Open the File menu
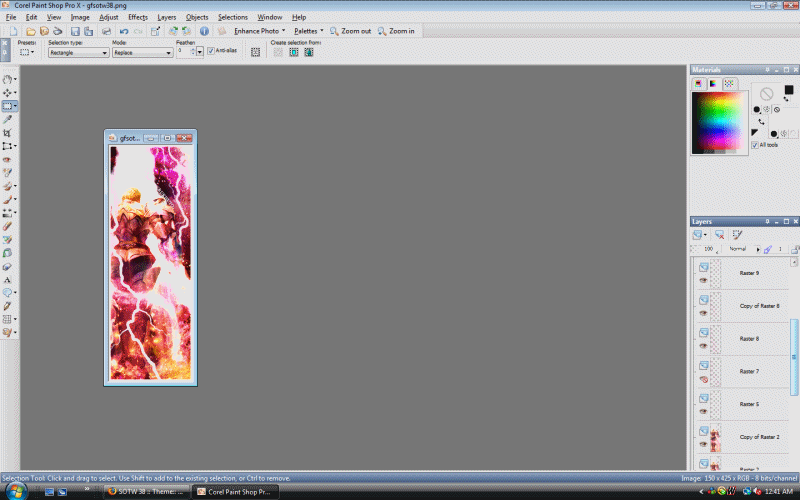The height and width of the screenshot is (500, 800). tap(11, 17)
